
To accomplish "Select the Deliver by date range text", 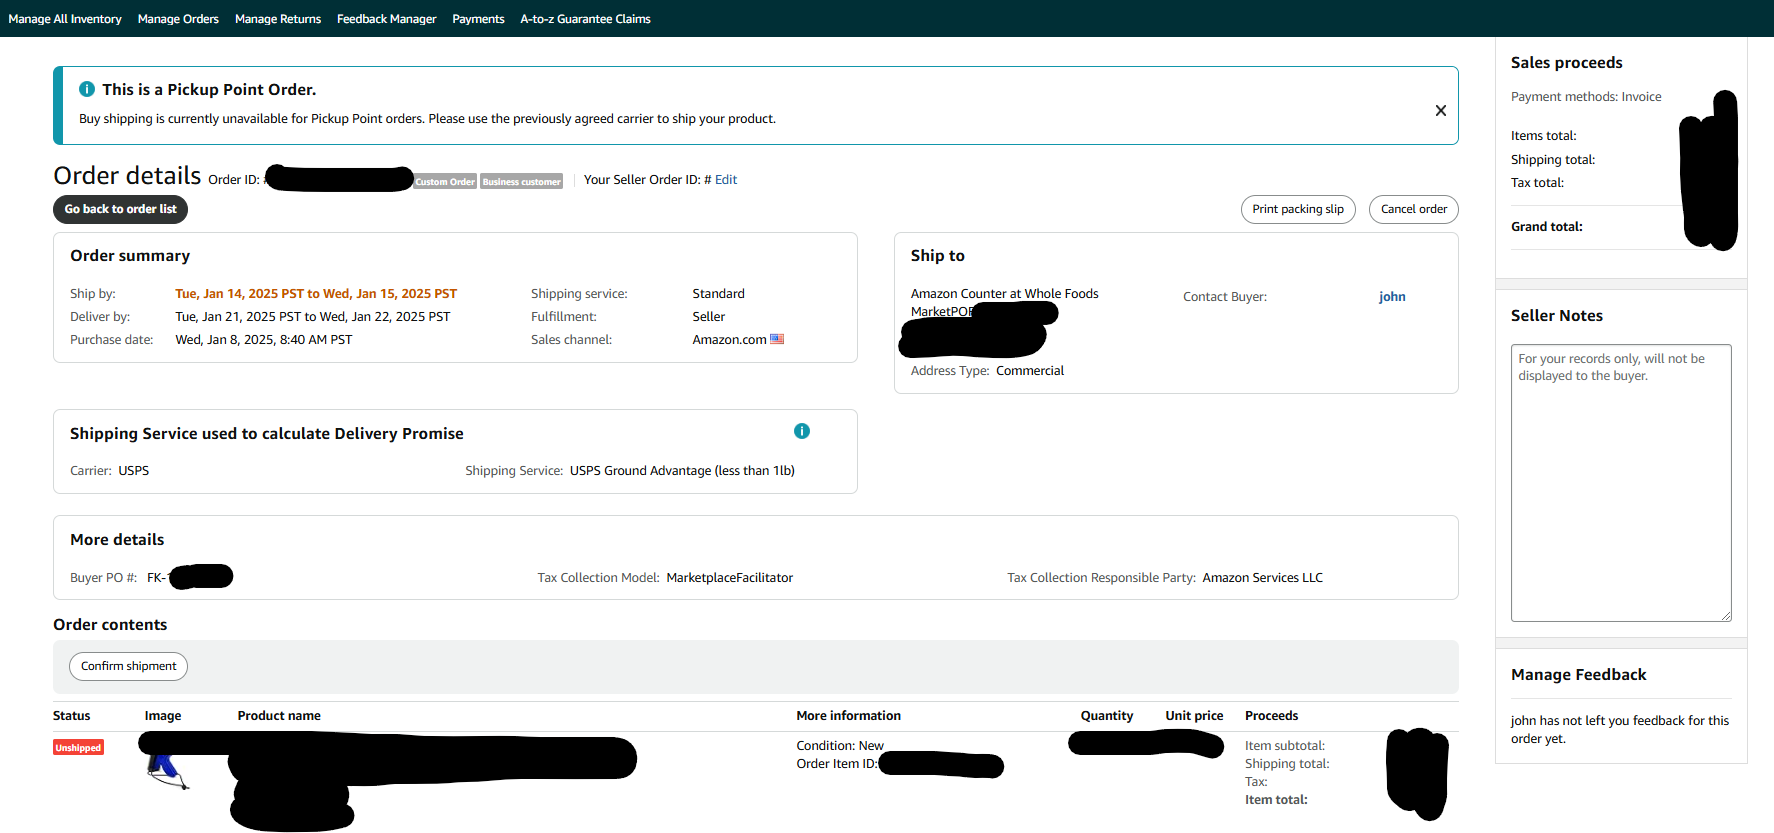I will [x=313, y=317].
